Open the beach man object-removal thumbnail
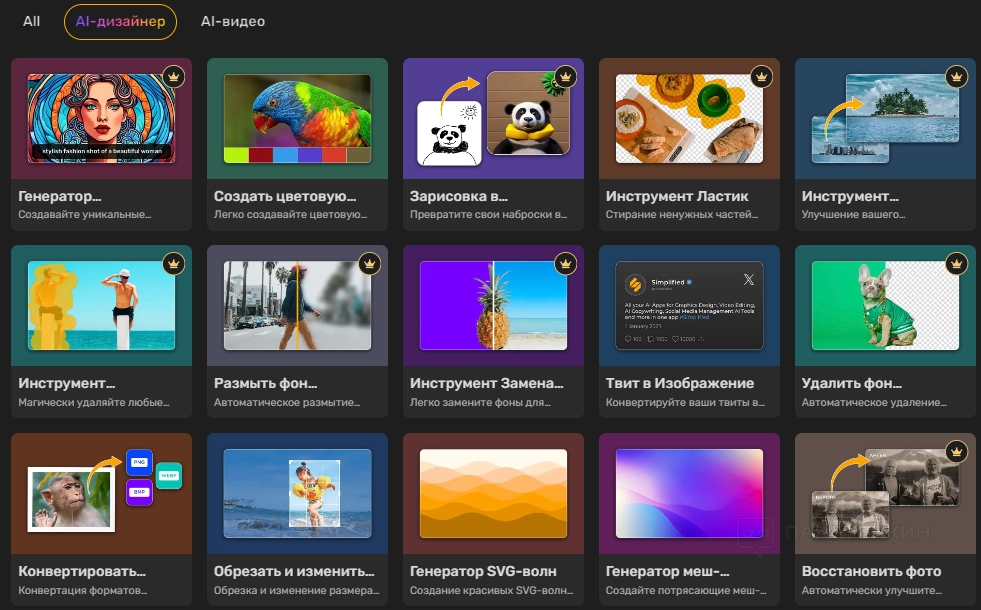Image resolution: width=981 pixels, height=610 pixels. click(101, 305)
